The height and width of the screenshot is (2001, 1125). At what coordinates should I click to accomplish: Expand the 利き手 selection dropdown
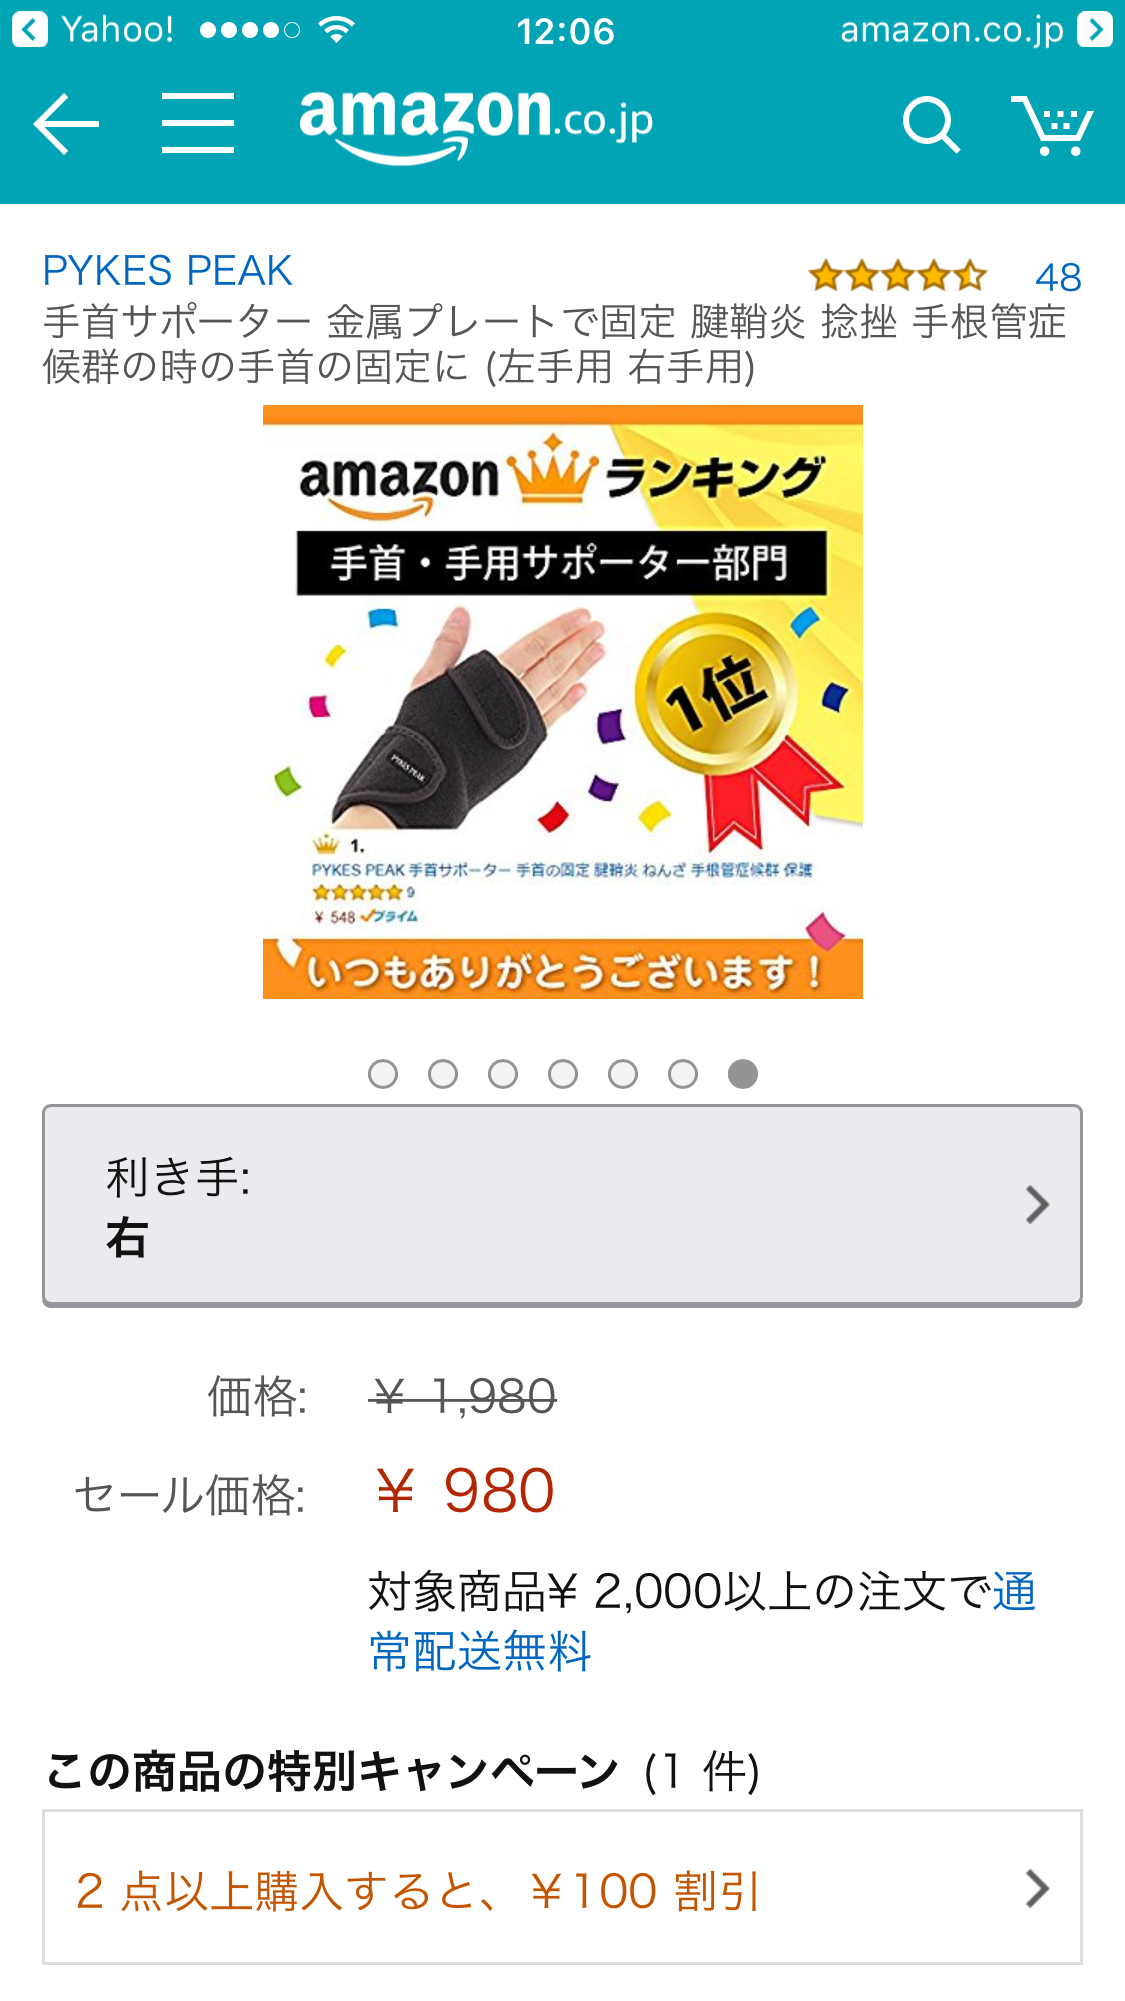pos(562,1205)
